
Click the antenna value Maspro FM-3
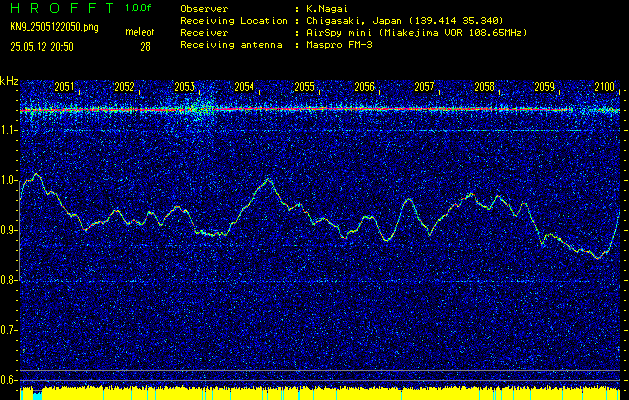click(x=339, y=45)
